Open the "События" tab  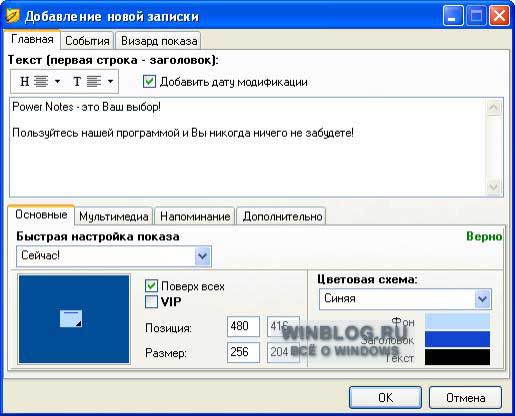point(87,41)
